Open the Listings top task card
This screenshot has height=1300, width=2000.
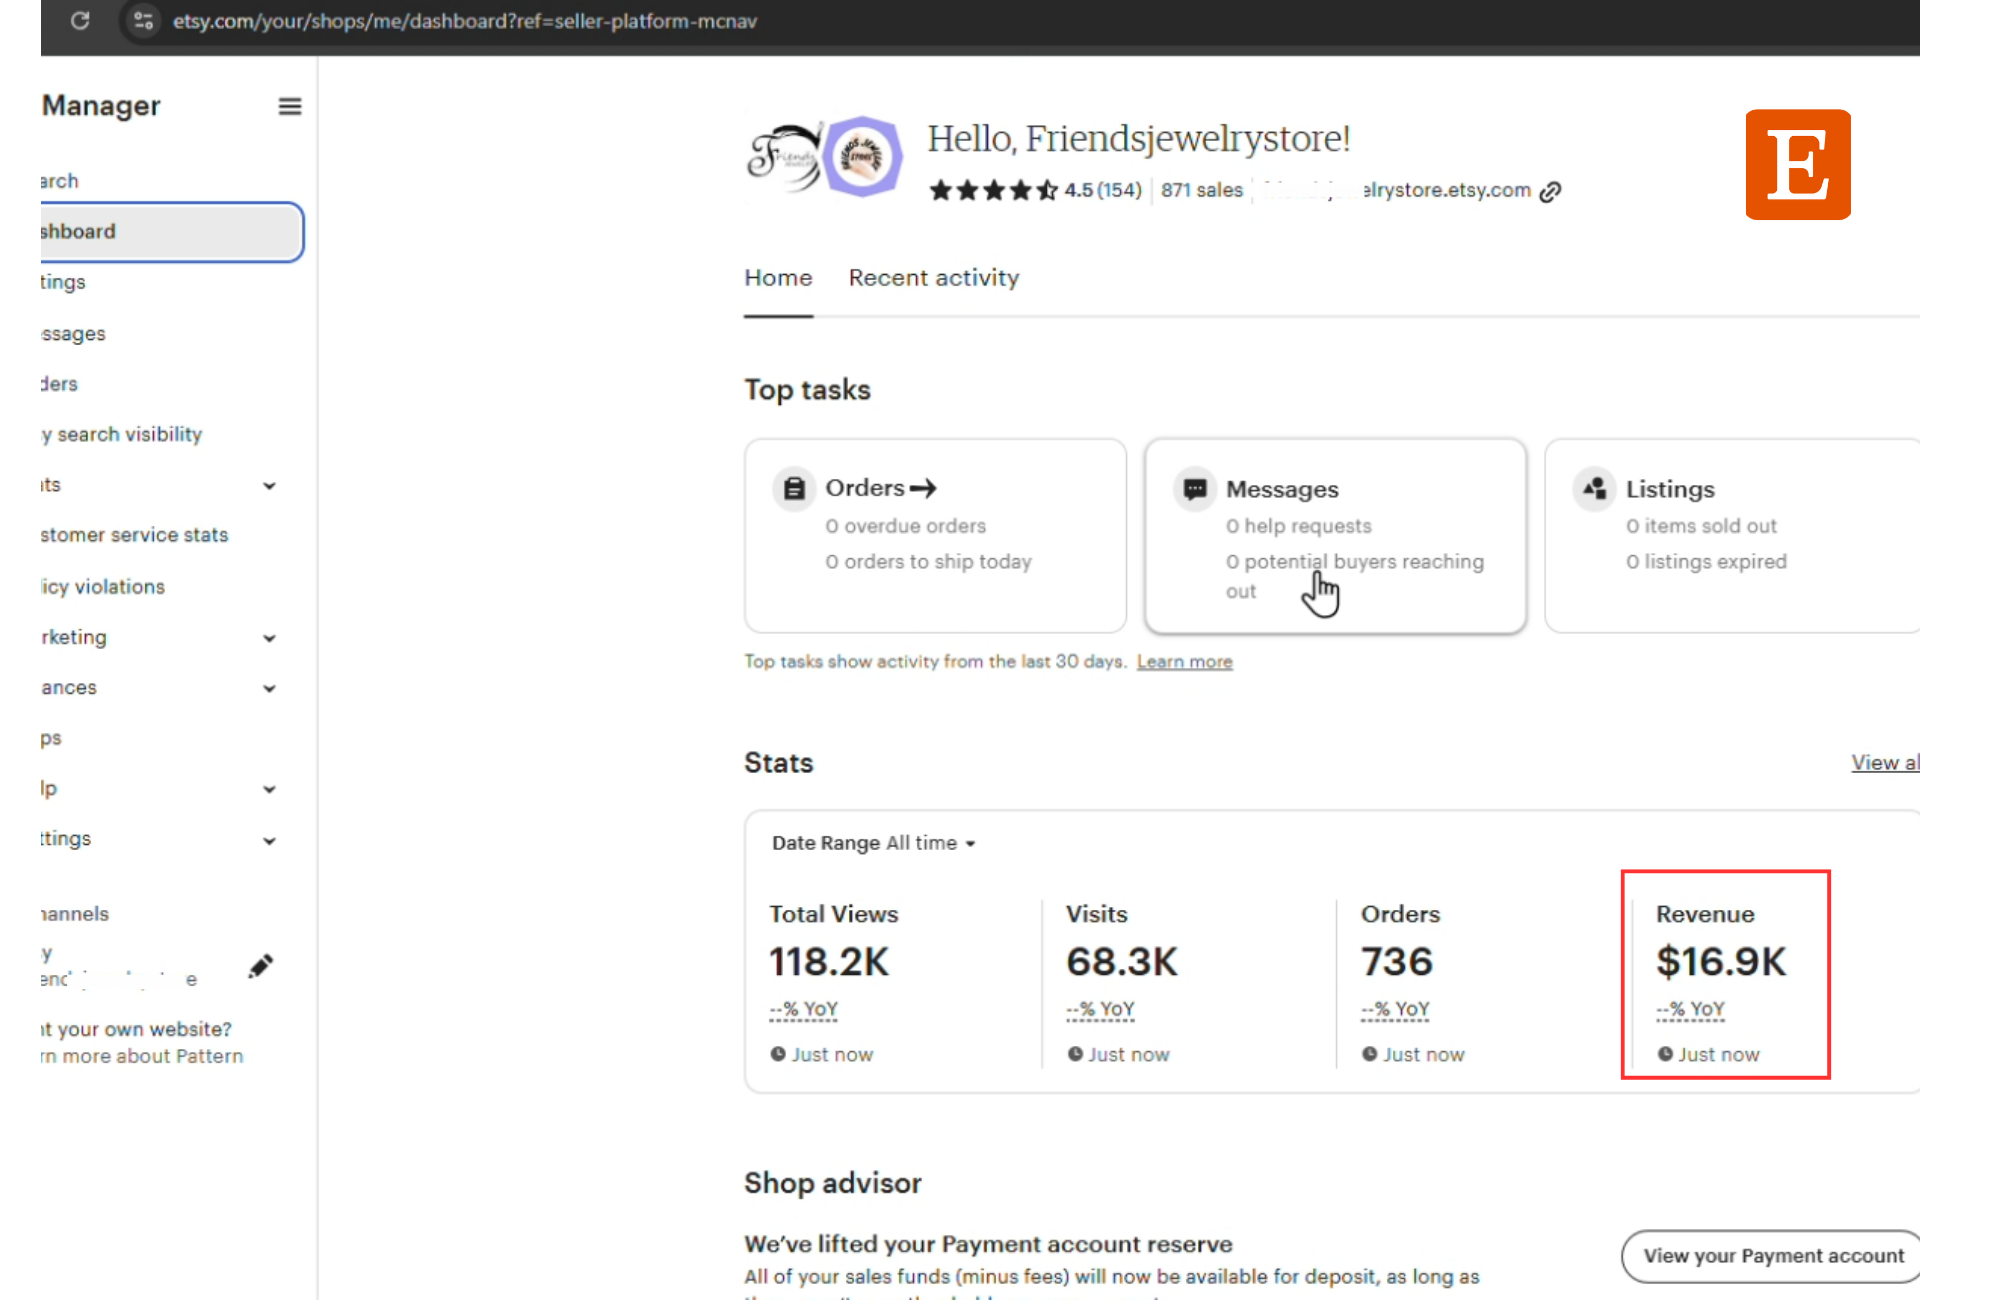tap(1732, 535)
